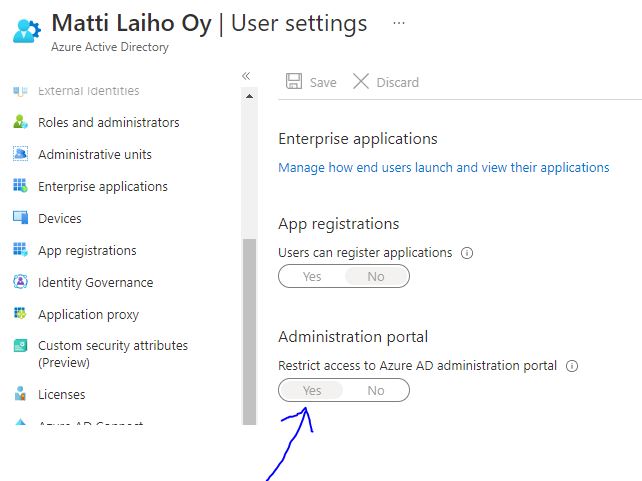Click the Azure Active Directory subtitle

pos(110,47)
